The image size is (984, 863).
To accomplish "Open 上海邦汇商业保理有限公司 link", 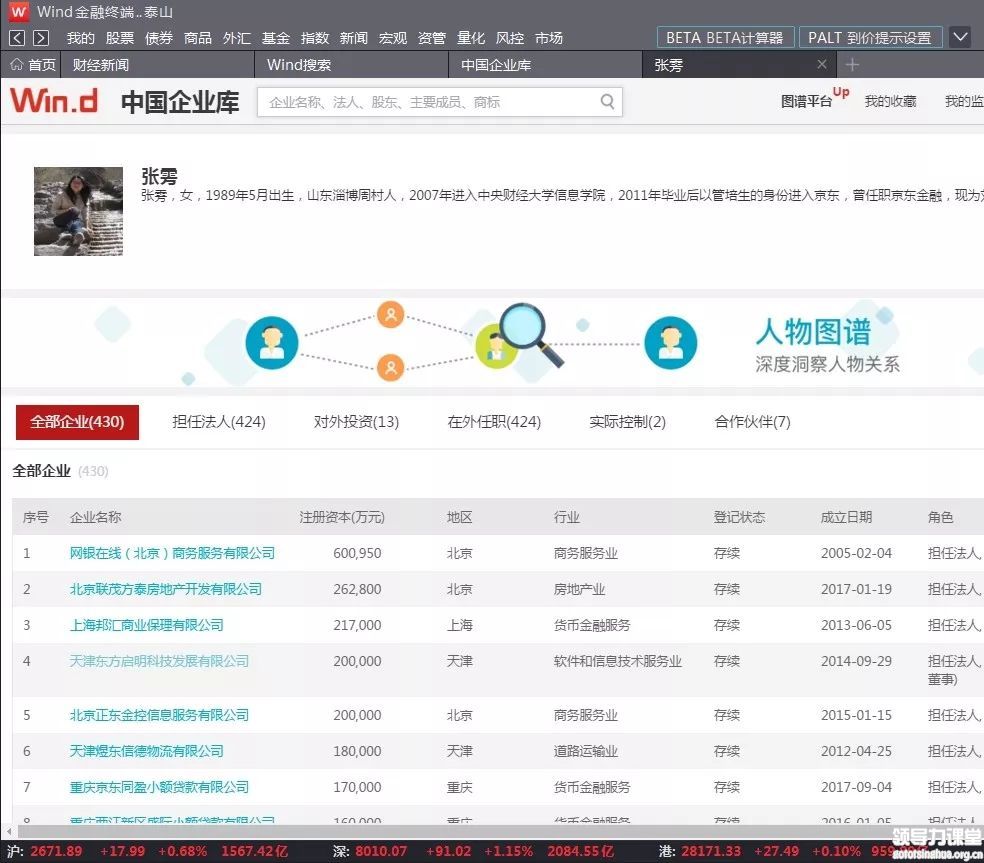I will (x=146, y=625).
